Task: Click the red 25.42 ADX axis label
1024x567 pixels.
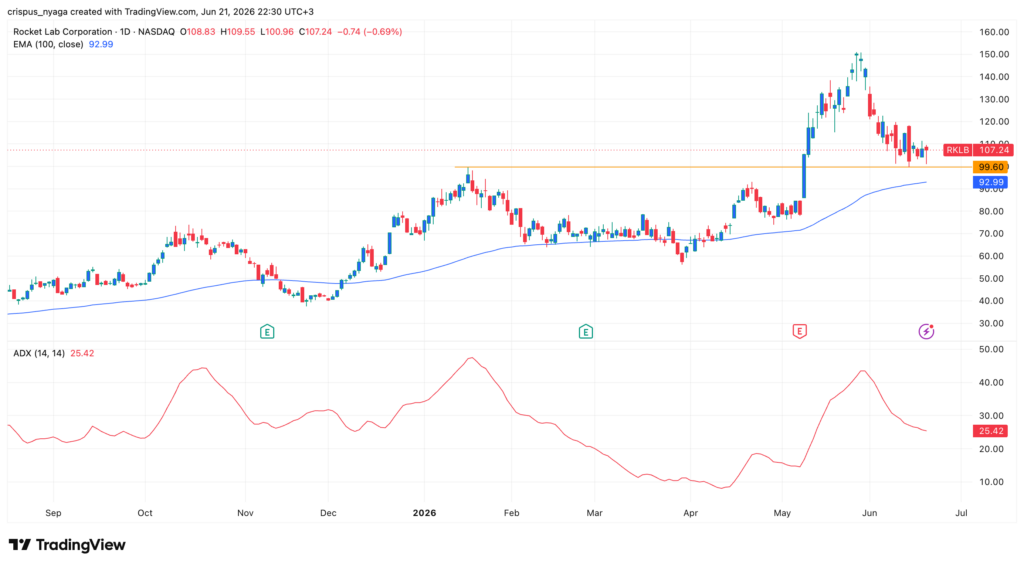Action: [x=991, y=431]
